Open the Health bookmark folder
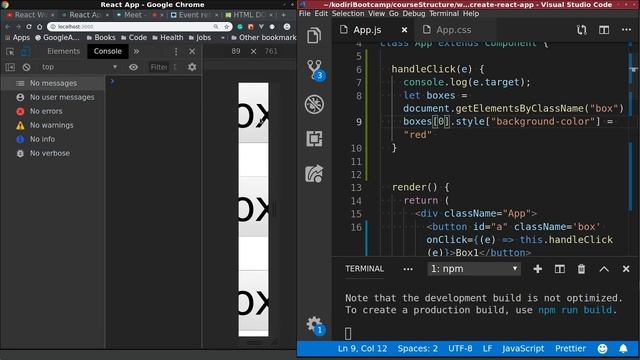This screenshot has width=640, height=360. (167, 38)
